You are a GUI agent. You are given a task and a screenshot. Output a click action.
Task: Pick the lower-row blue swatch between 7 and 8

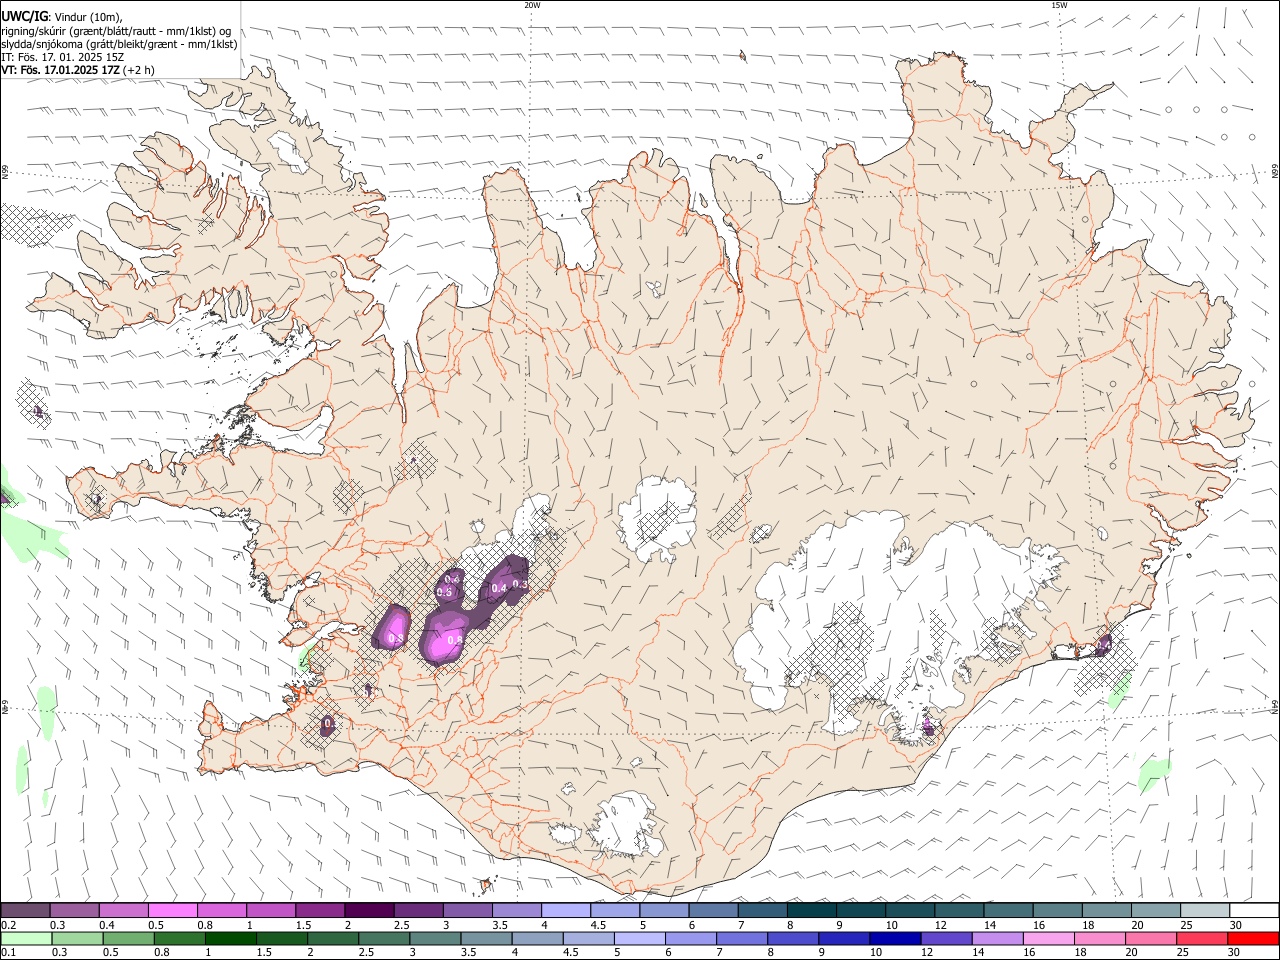(742, 938)
